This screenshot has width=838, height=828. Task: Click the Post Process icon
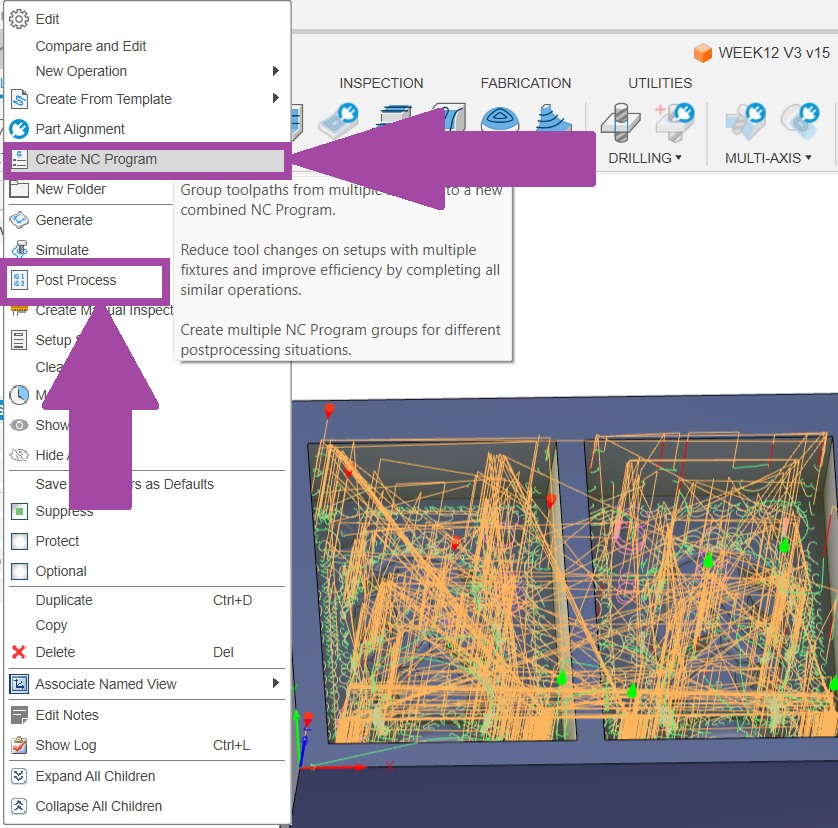click(19, 280)
